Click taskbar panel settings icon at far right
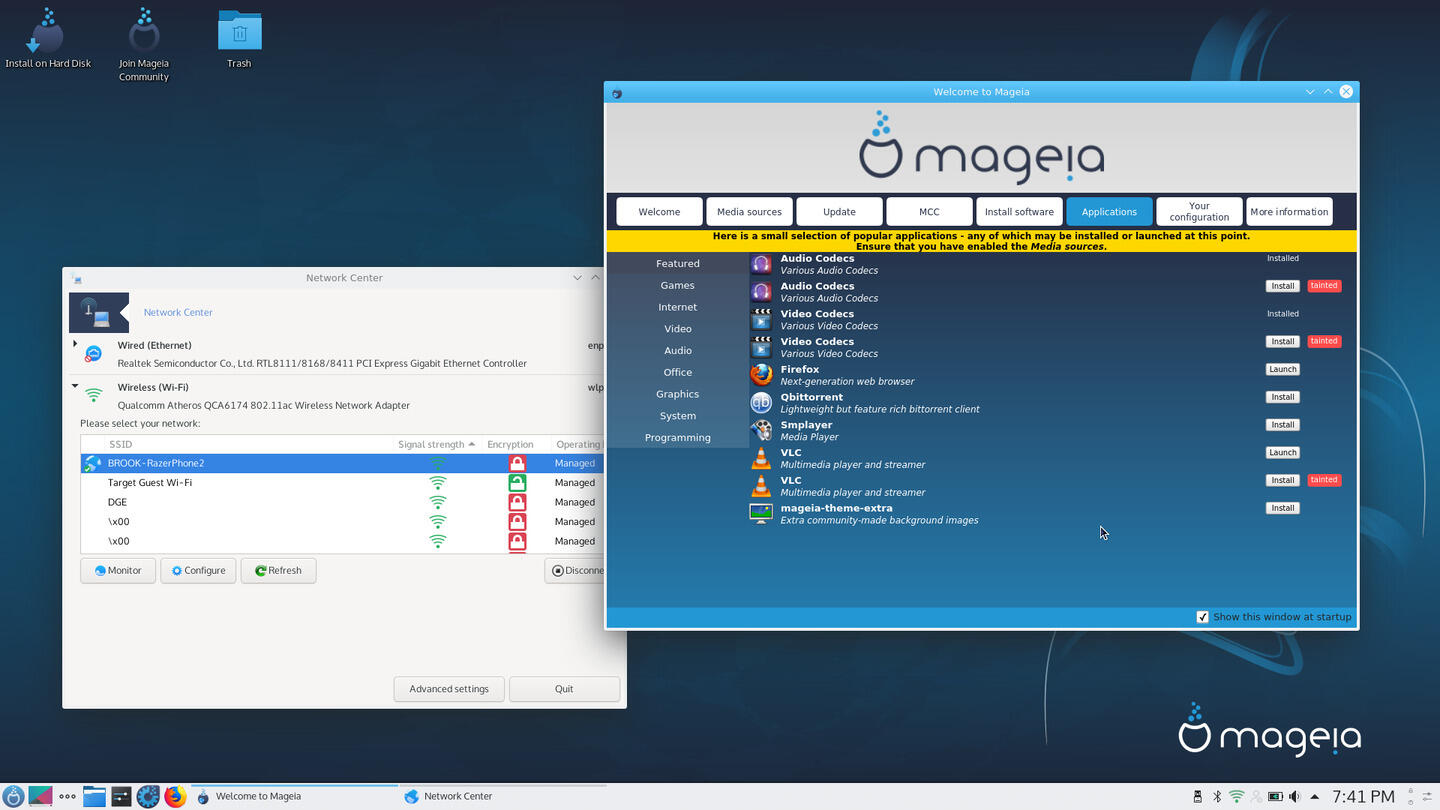Image resolution: width=1440 pixels, height=810 pixels. (1429, 796)
